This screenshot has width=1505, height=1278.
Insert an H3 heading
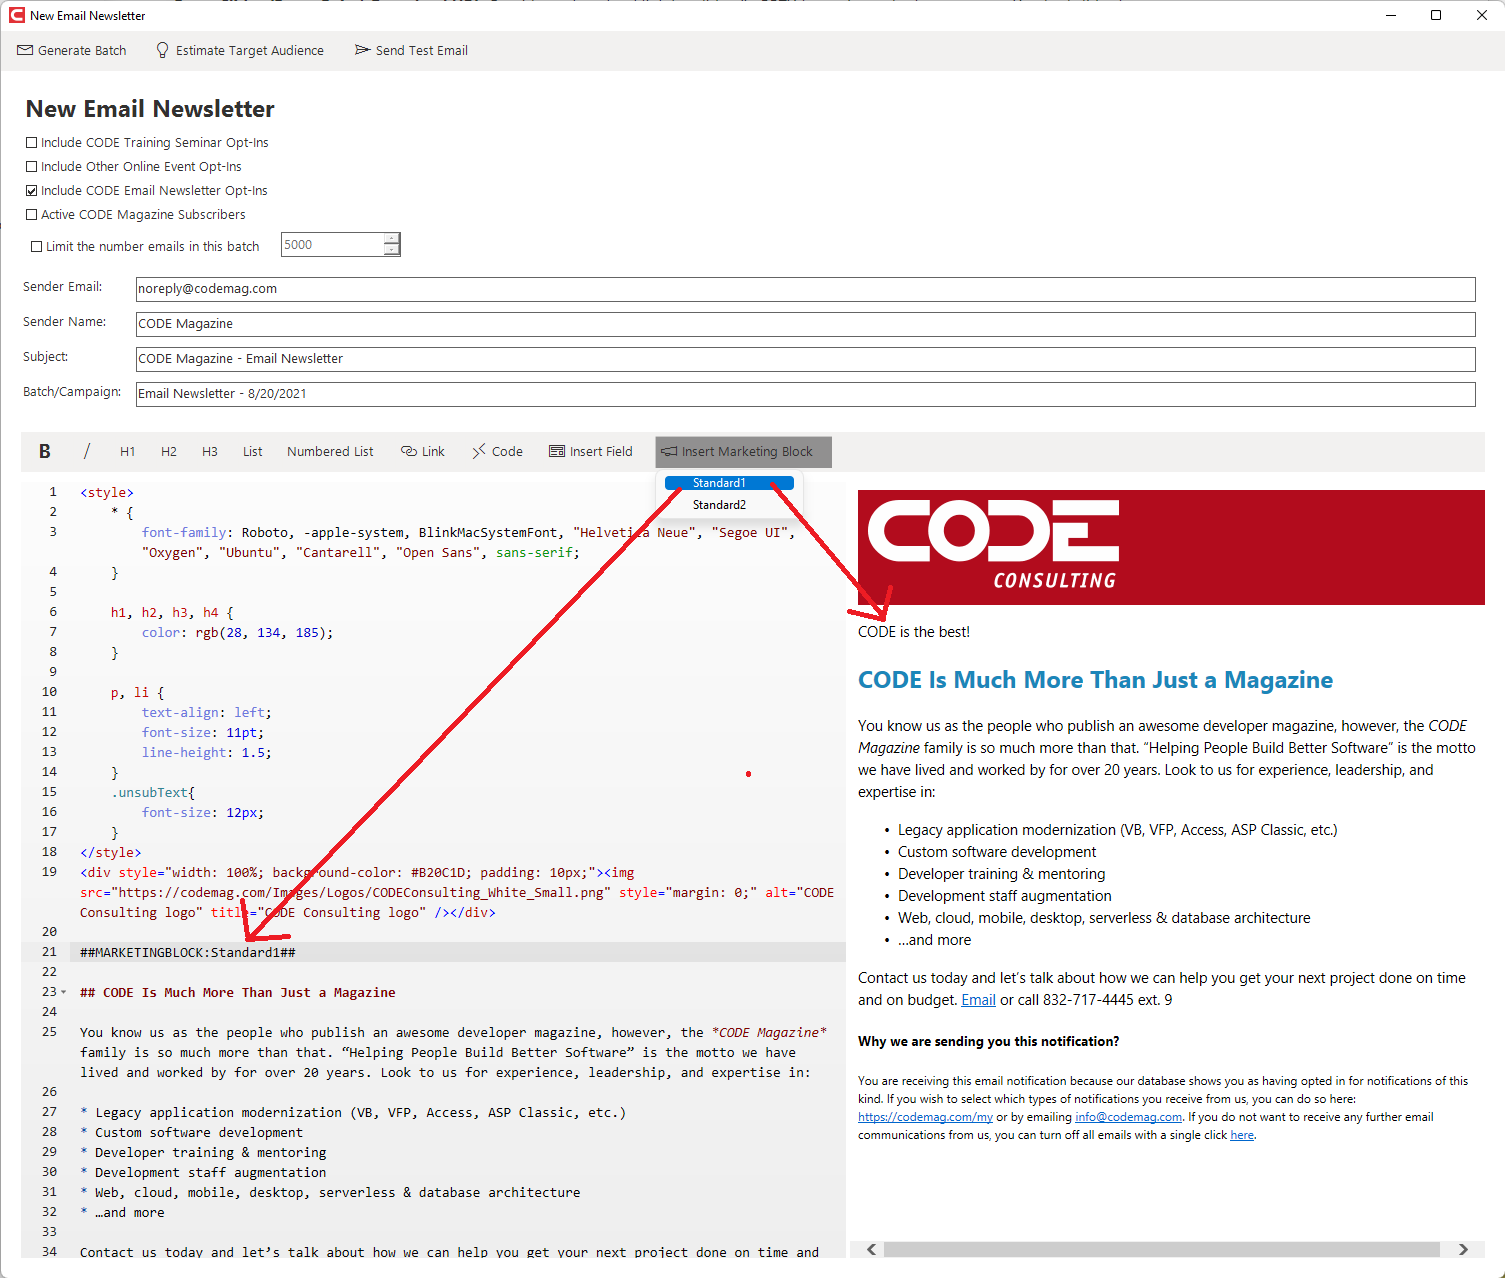[x=210, y=452]
